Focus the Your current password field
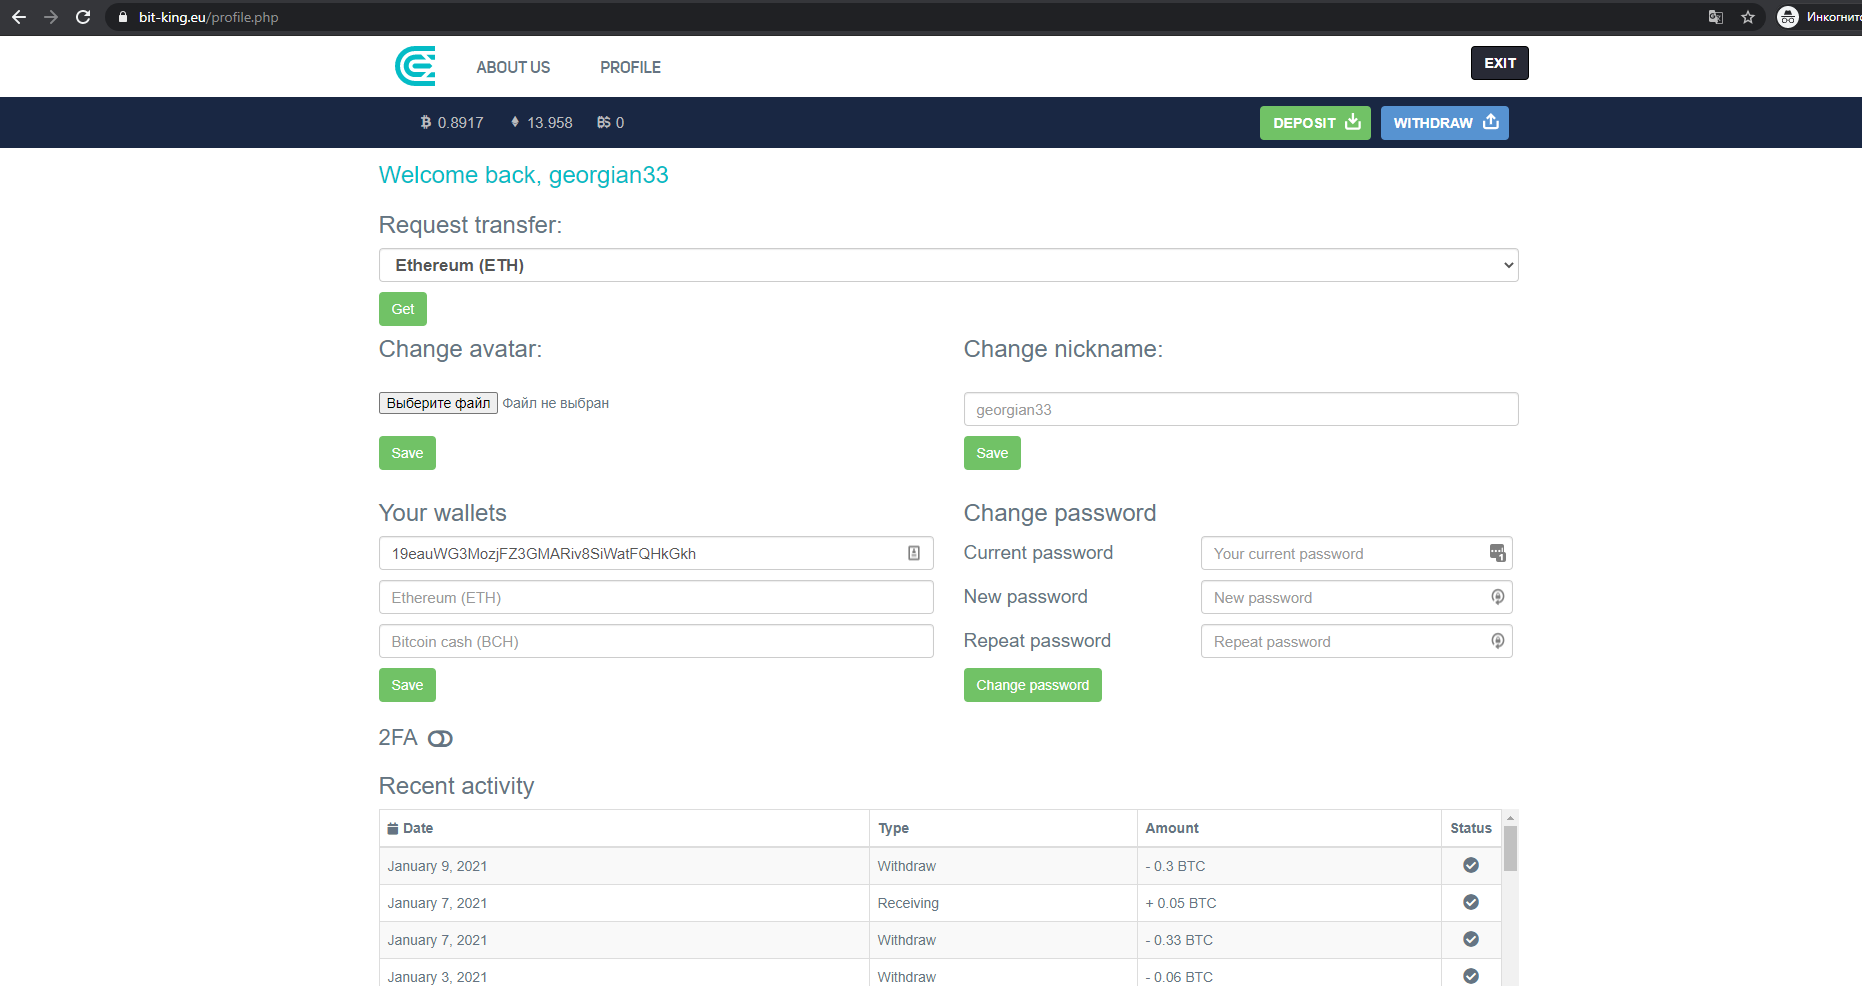1862x986 pixels. coord(1356,553)
